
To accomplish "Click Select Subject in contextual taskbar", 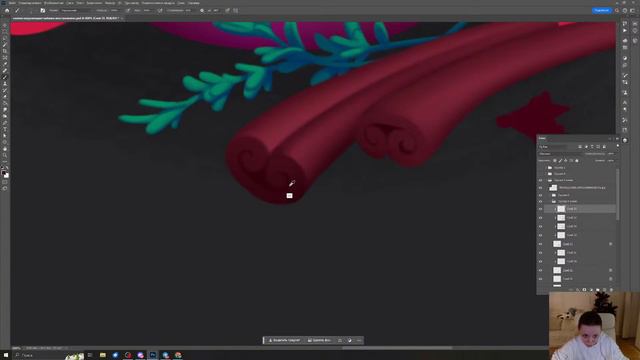I will coord(284,340).
